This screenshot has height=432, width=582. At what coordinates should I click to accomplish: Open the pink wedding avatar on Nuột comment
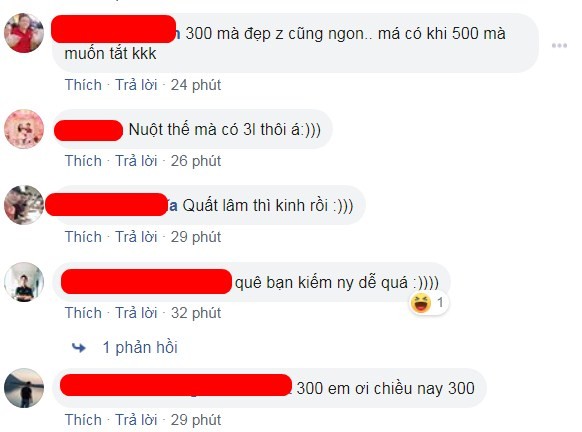click(x=24, y=129)
